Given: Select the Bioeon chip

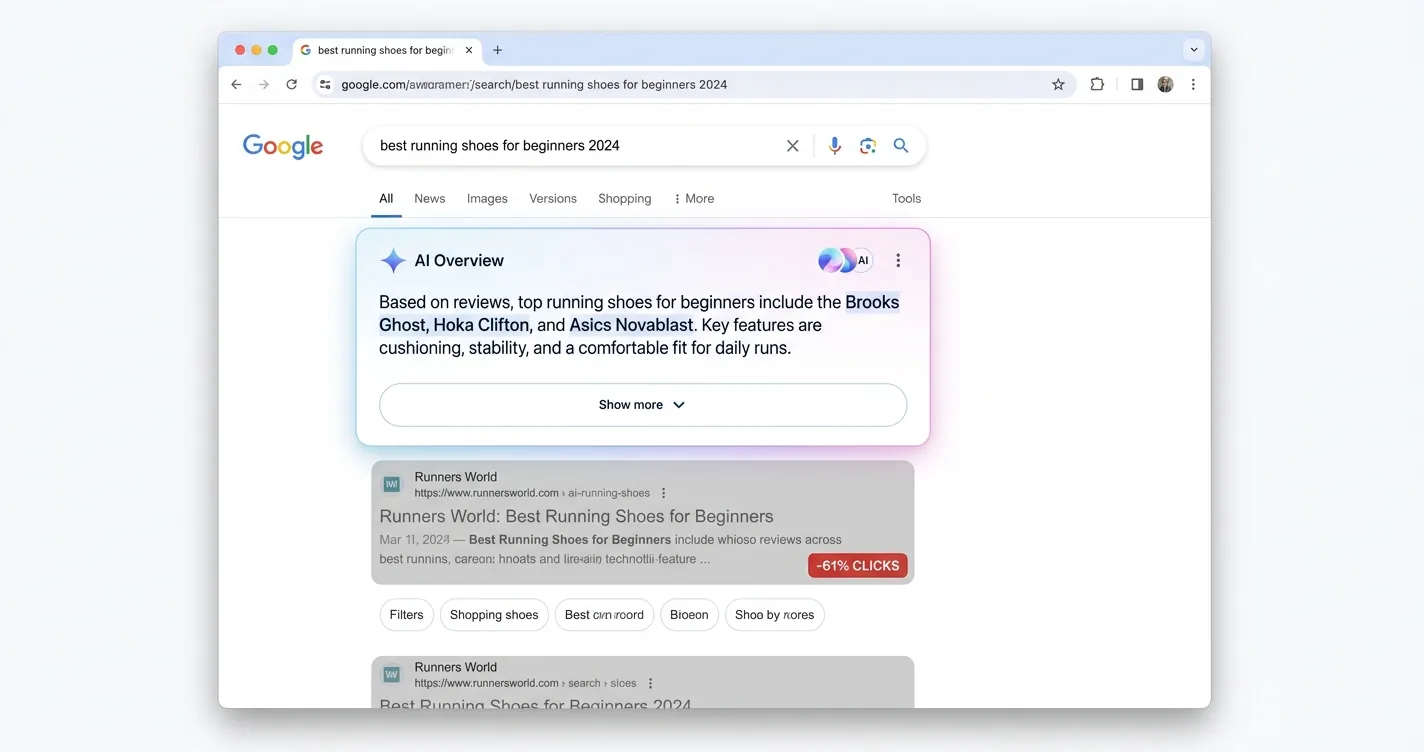Looking at the screenshot, I should (x=689, y=615).
